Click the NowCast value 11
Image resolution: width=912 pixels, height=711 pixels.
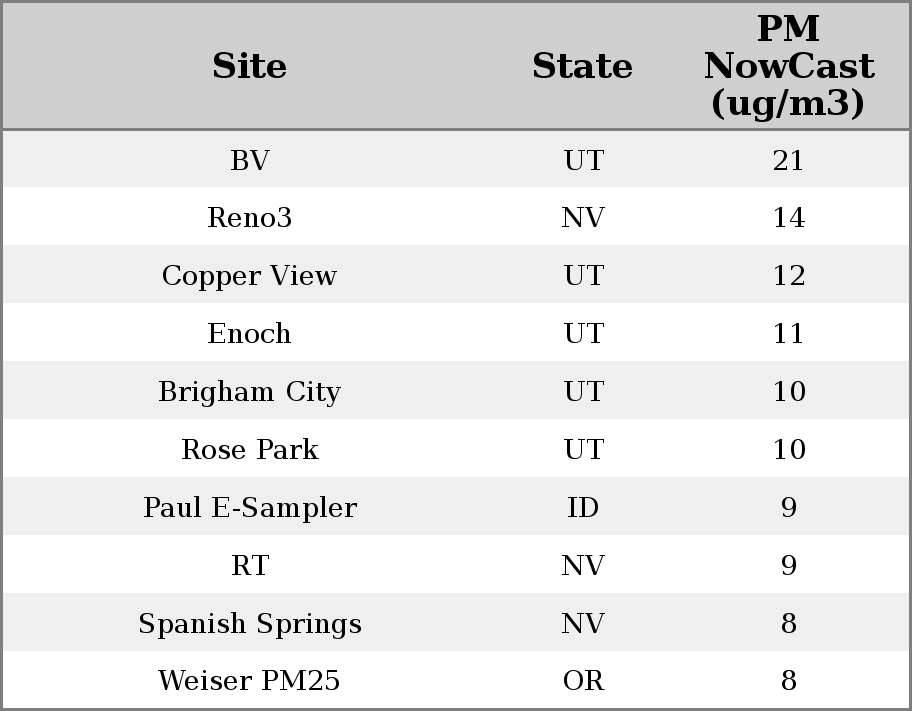789,334
